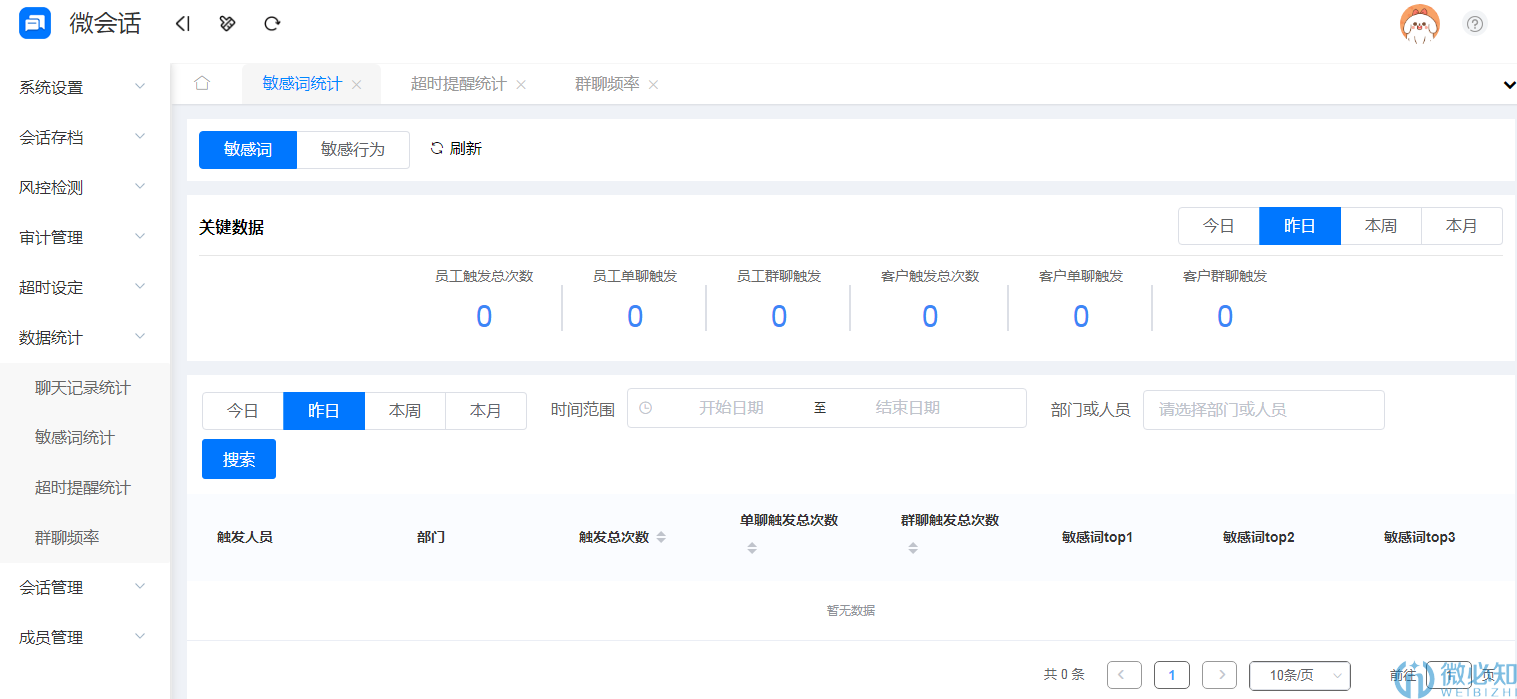1517x699 pixels.
Task: Open the 10条/页 page size dropdown
Action: click(x=1299, y=675)
